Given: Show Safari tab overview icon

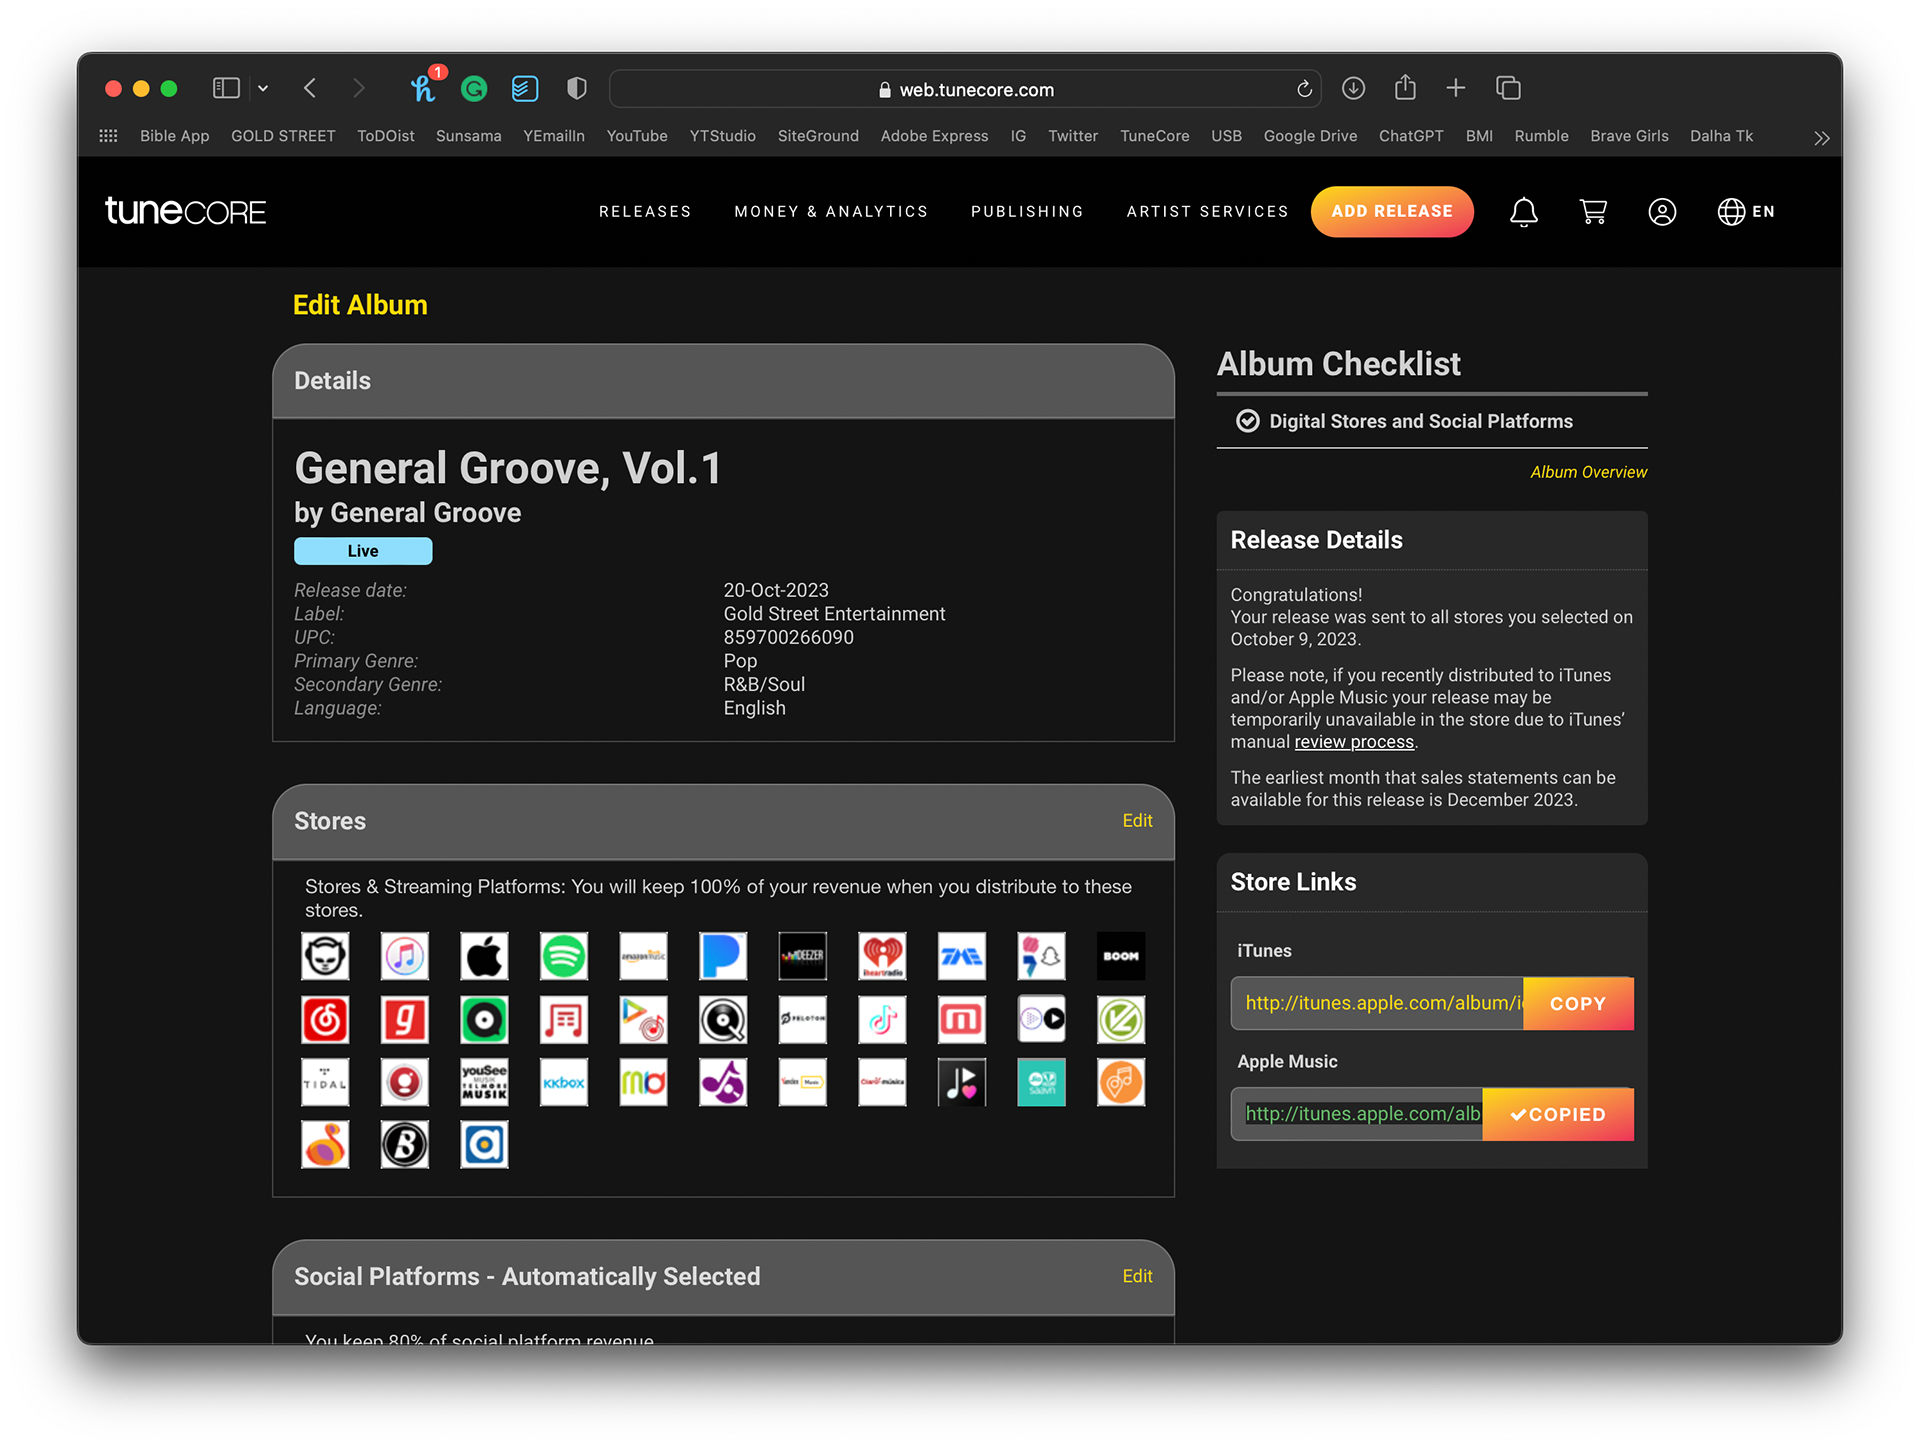Looking at the screenshot, I should pos(1508,88).
